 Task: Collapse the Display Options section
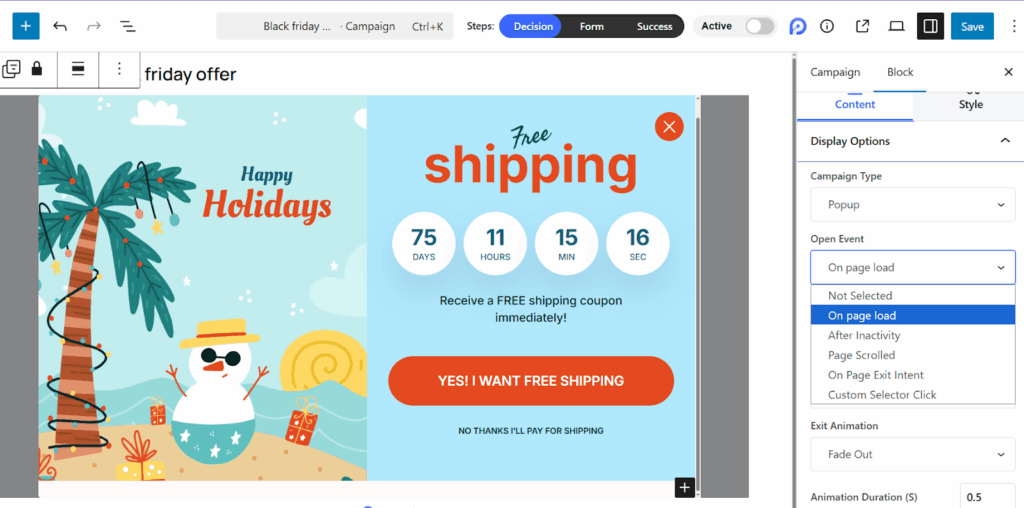1005,141
